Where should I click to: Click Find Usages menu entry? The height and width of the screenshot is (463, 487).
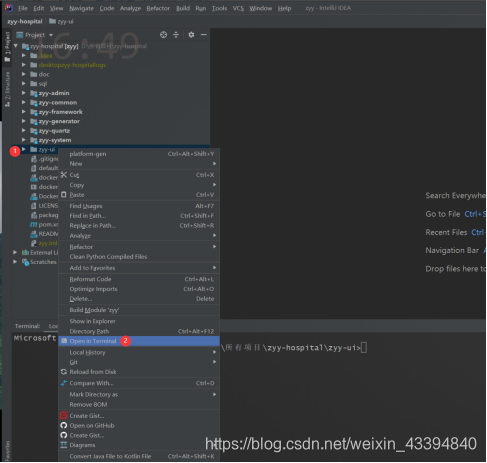click(x=139, y=206)
